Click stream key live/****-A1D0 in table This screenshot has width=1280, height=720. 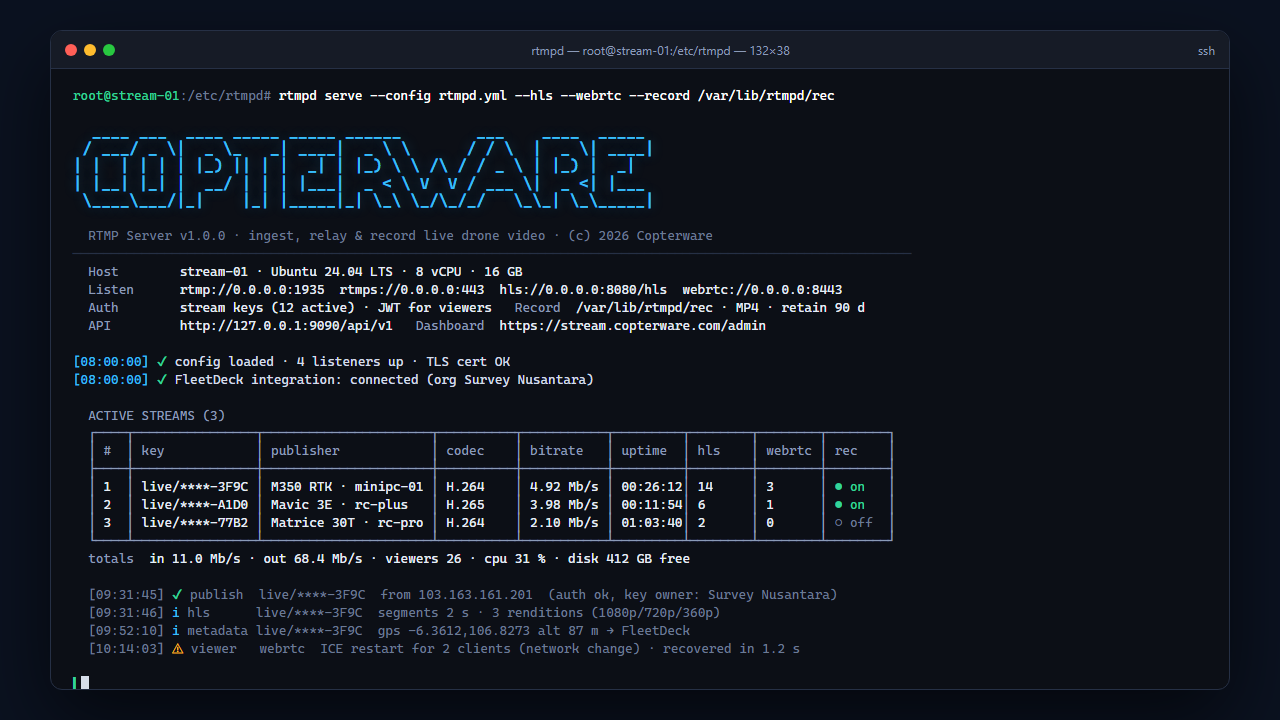pos(195,505)
